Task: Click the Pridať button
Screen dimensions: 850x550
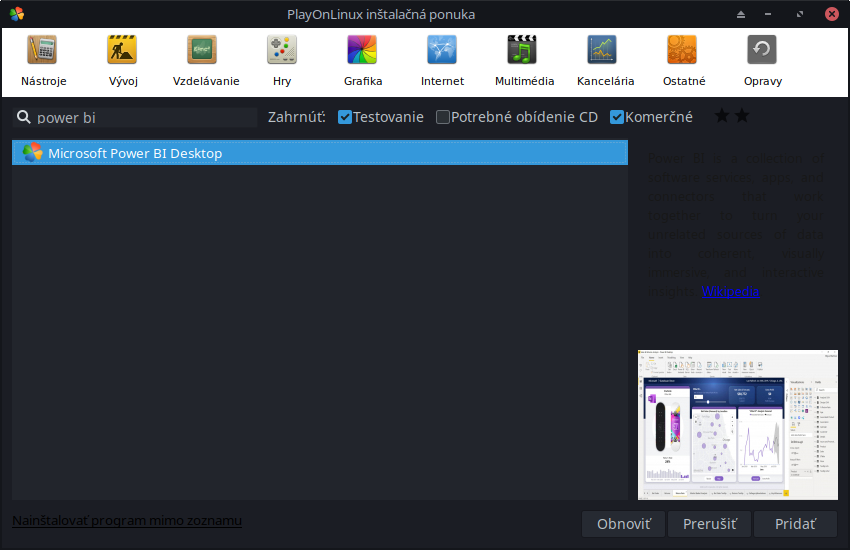Action: click(795, 524)
